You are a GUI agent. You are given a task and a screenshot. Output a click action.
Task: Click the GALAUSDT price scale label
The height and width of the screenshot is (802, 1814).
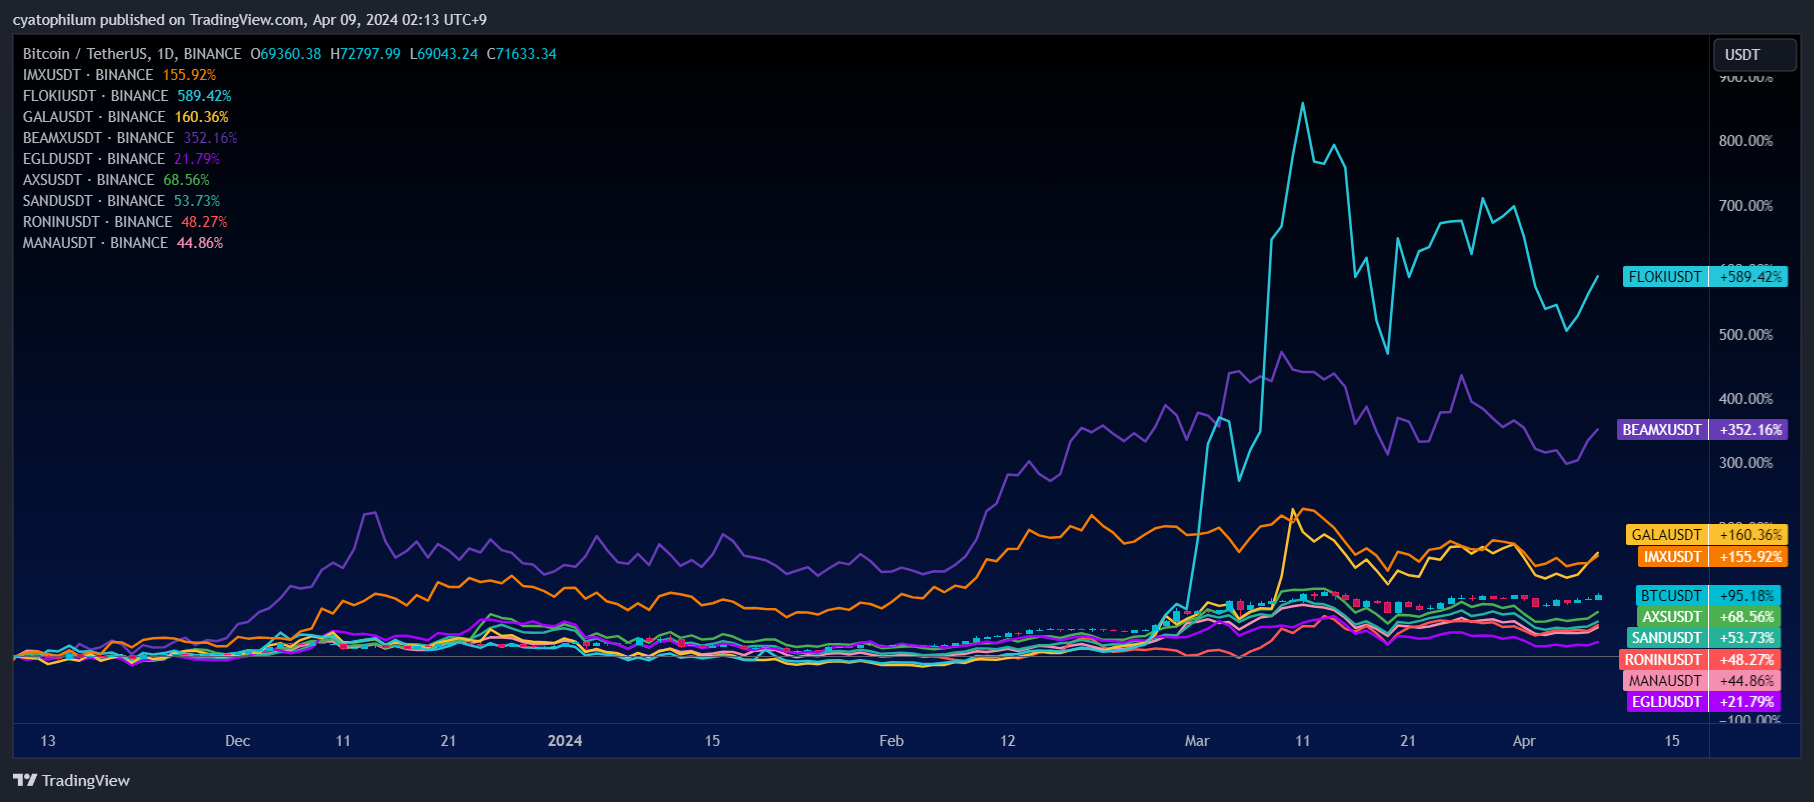[1667, 535]
